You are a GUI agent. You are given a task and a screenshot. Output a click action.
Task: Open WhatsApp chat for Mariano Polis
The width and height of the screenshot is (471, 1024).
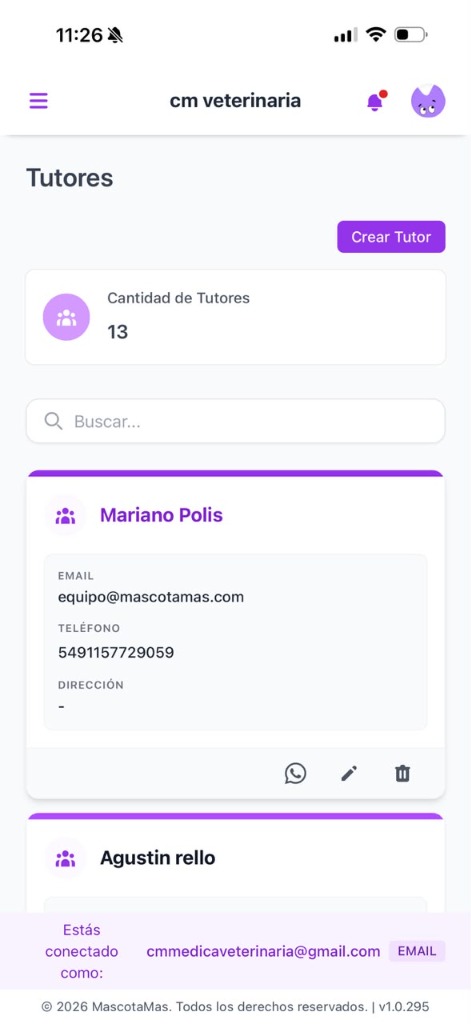point(295,773)
